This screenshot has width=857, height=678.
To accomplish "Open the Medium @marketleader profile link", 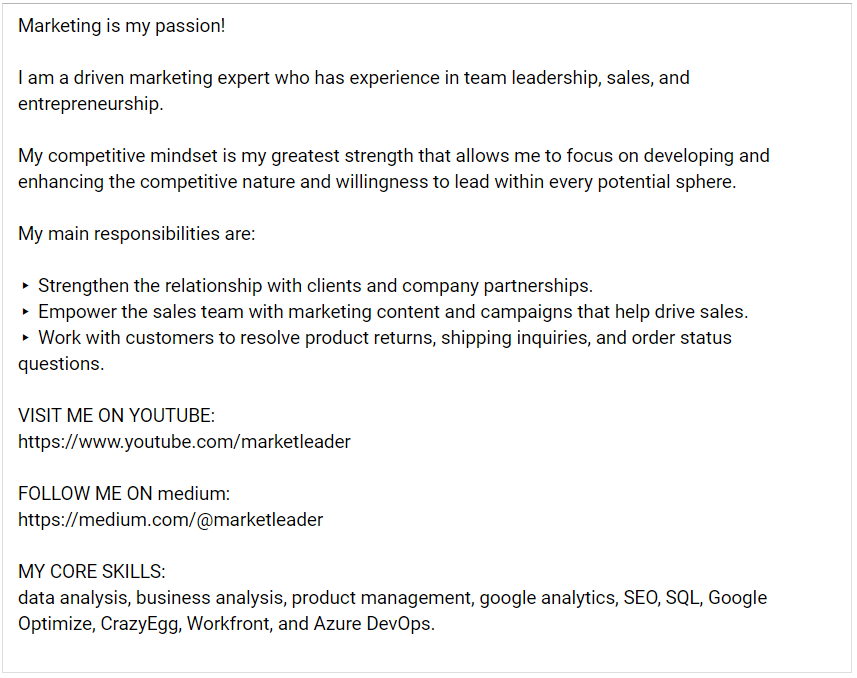I will [170, 519].
